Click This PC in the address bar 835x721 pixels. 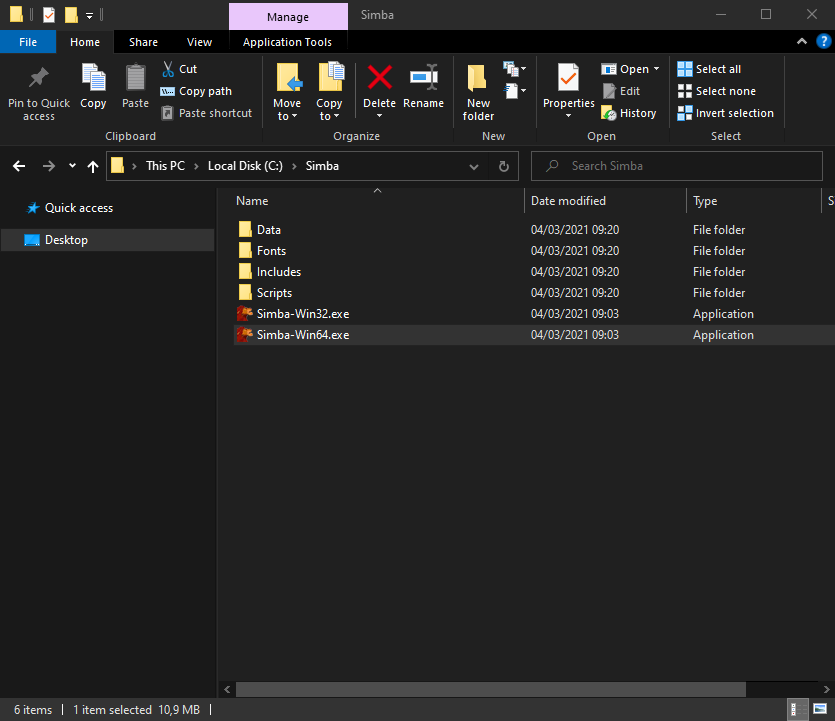coord(165,166)
